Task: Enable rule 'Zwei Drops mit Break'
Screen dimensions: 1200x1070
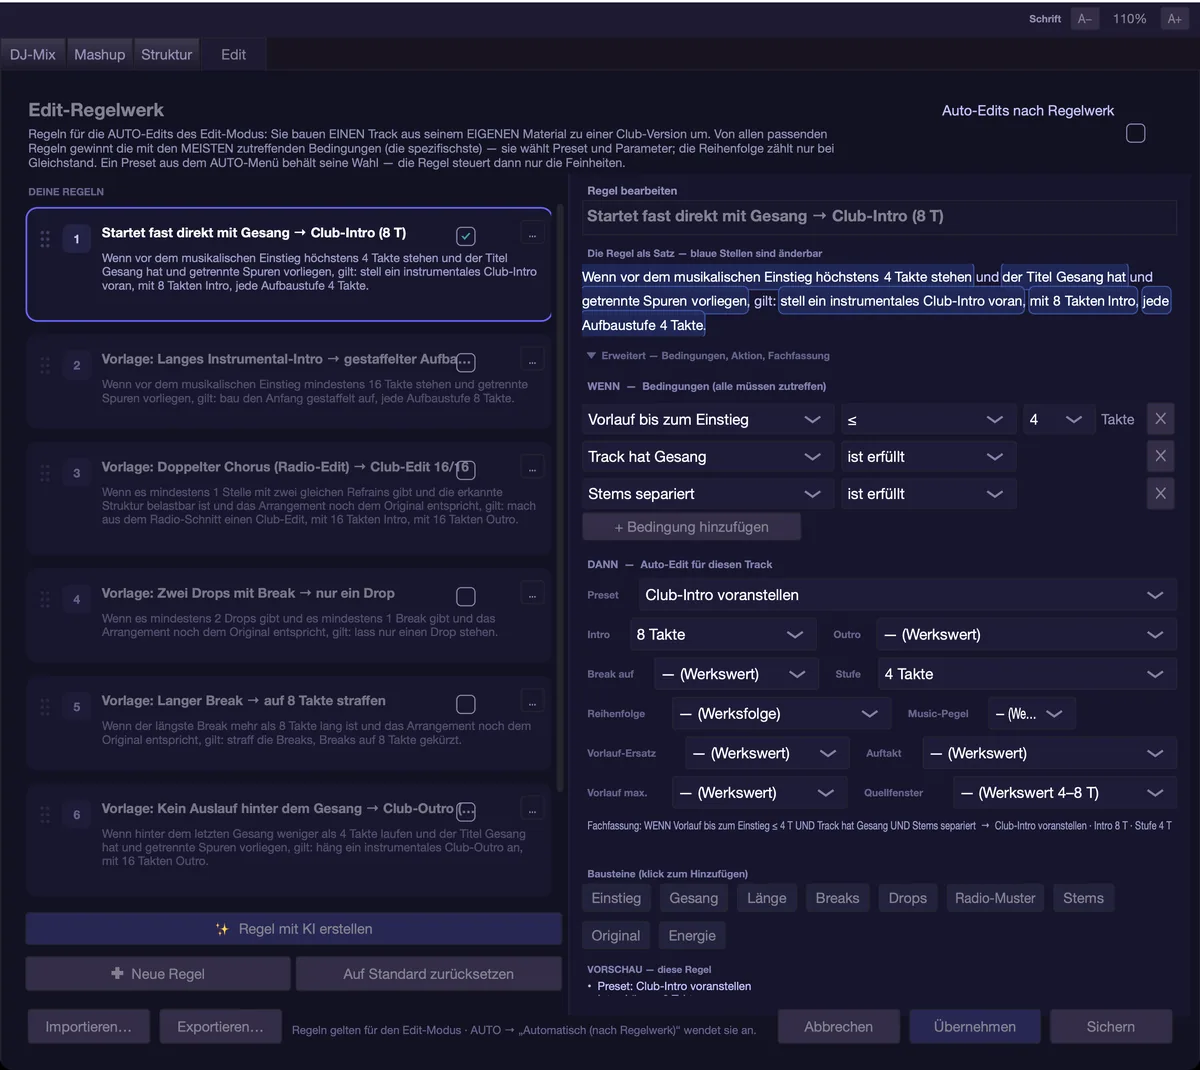Action: point(466,597)
